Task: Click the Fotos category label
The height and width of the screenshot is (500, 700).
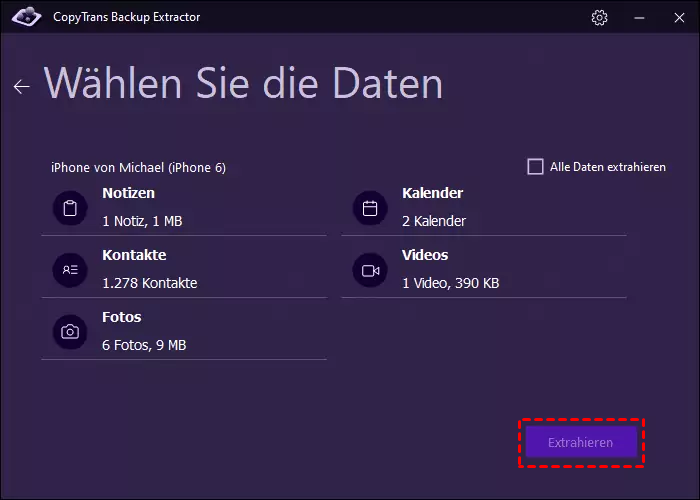Action: tap(122, 317)
